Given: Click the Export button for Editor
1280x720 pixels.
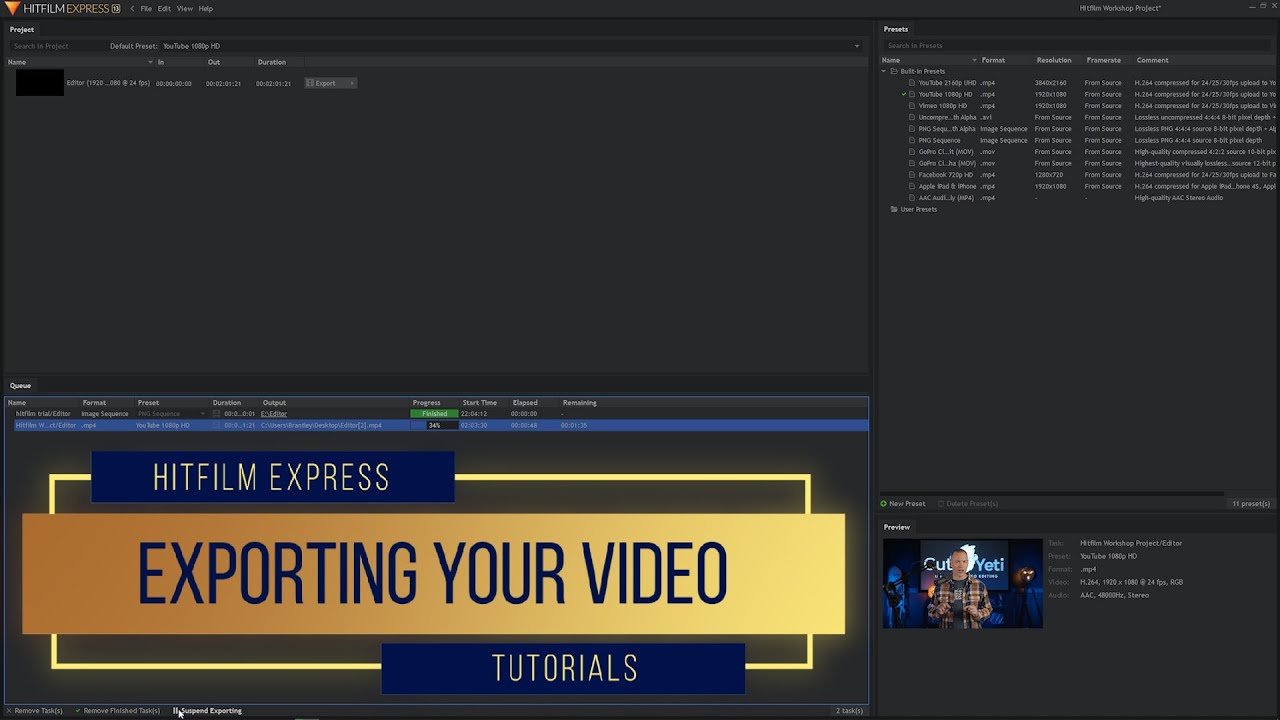Looking at the screenshot, I should coord(325,83).
